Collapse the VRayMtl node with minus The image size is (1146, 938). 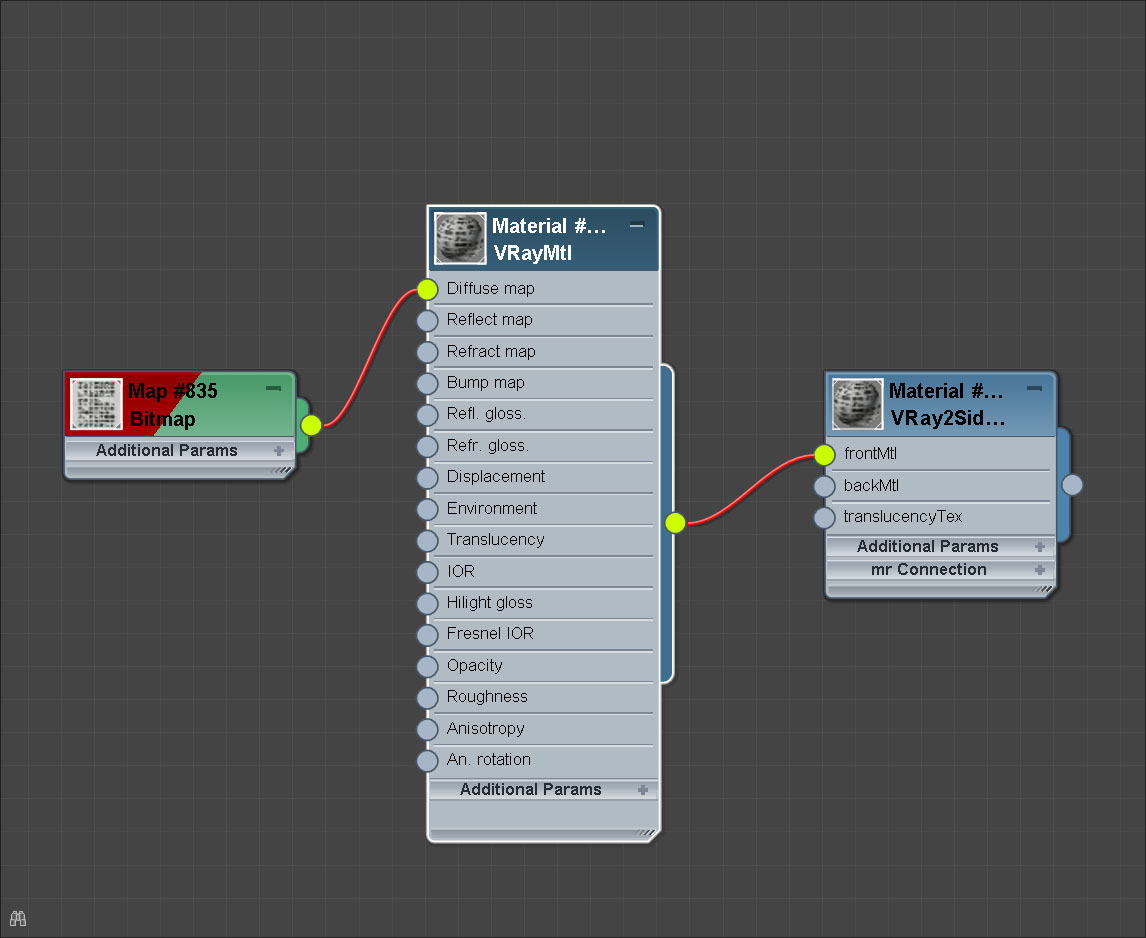point(637,225)
